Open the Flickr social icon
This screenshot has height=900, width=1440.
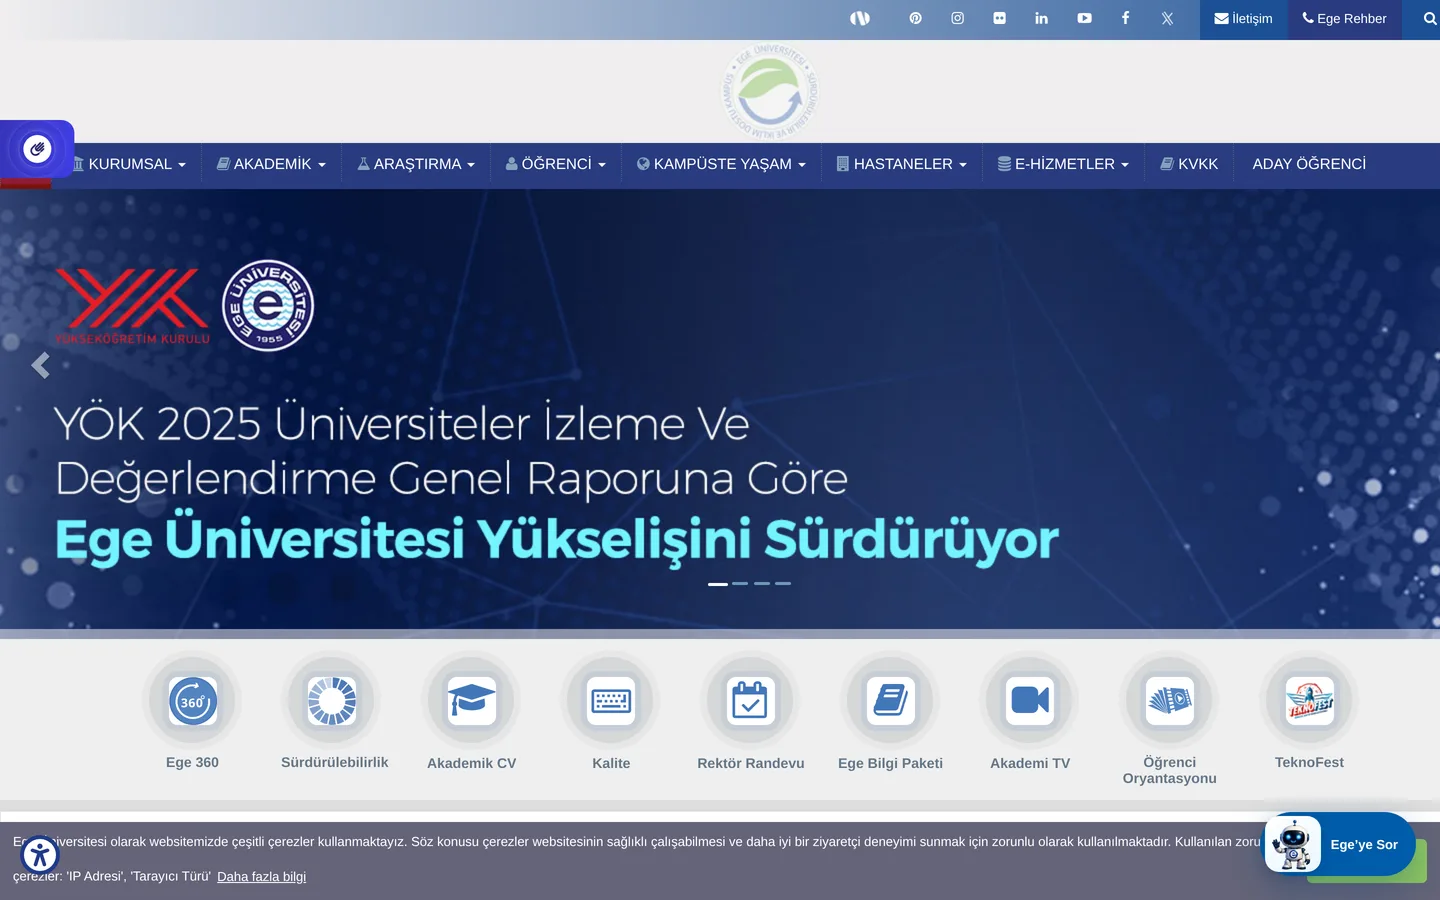point(999,18)
